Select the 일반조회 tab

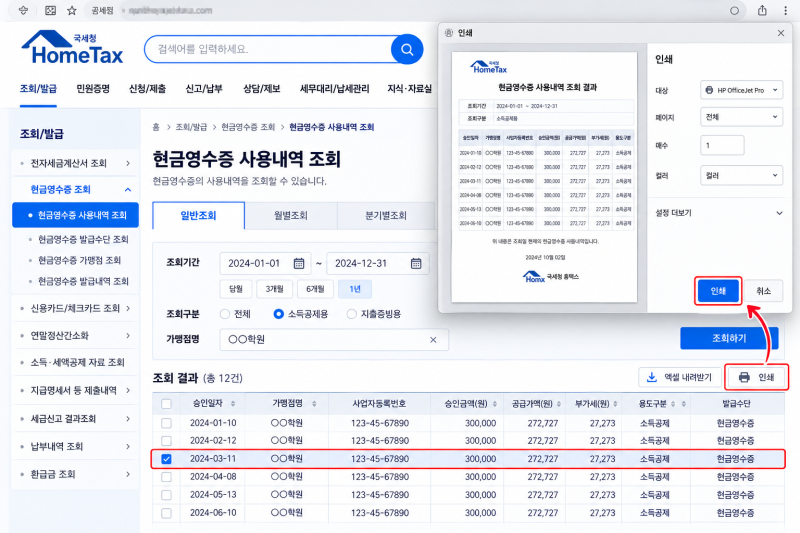[198, 216]
